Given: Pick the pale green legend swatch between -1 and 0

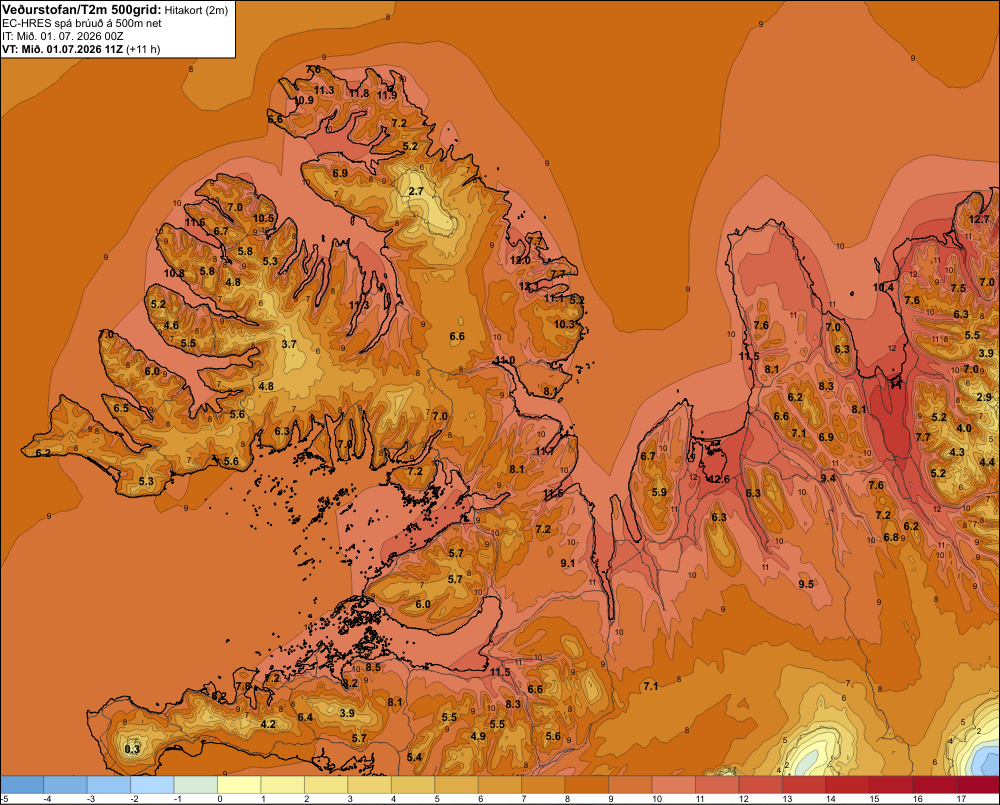Looking at the screenshot, I should pos(195,785).
